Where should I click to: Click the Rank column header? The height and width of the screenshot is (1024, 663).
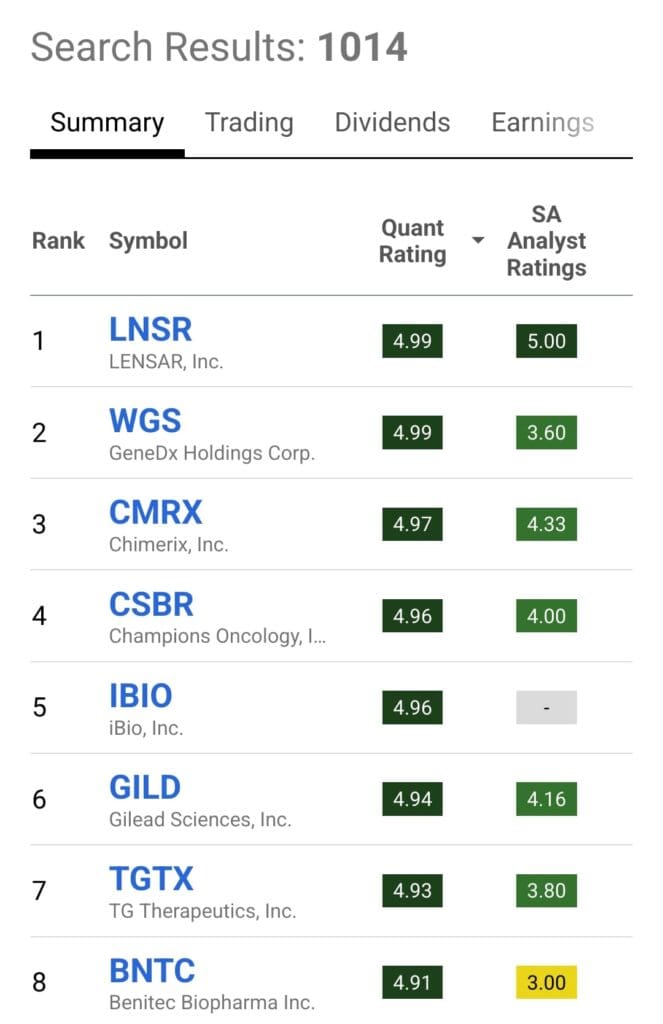[x=58, y=241]
